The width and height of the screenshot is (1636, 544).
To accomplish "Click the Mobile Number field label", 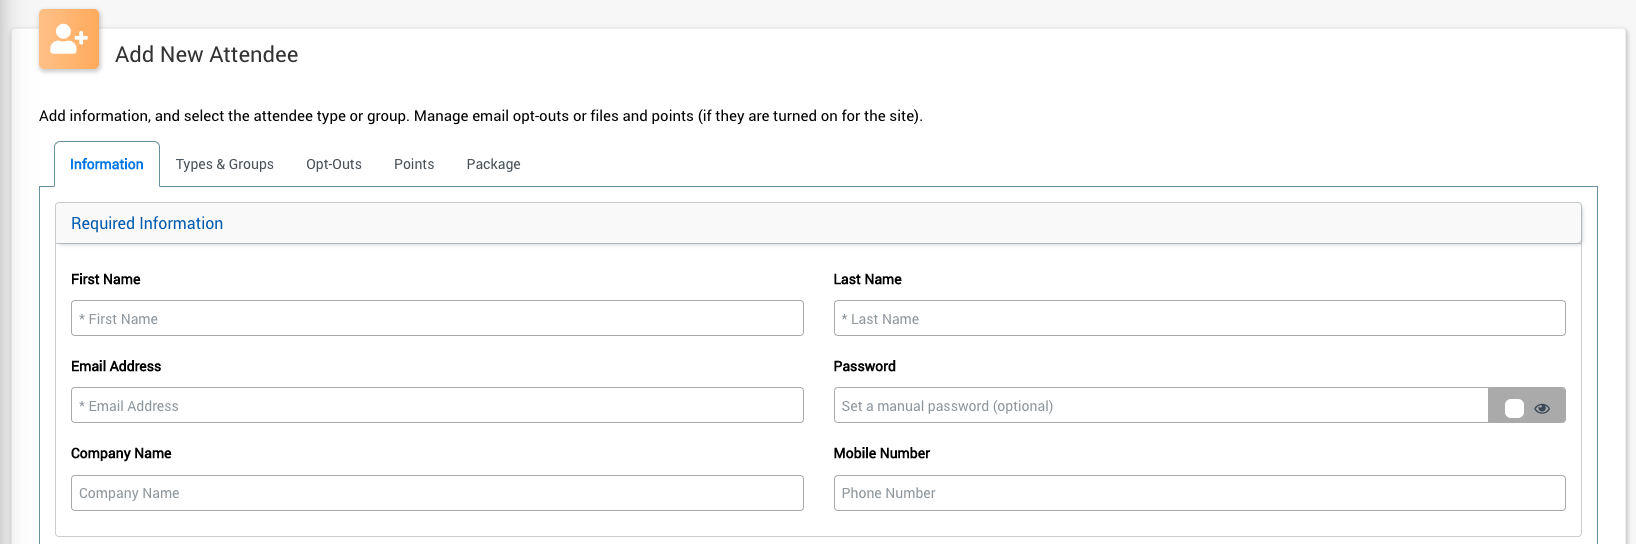I will point(881,454).
